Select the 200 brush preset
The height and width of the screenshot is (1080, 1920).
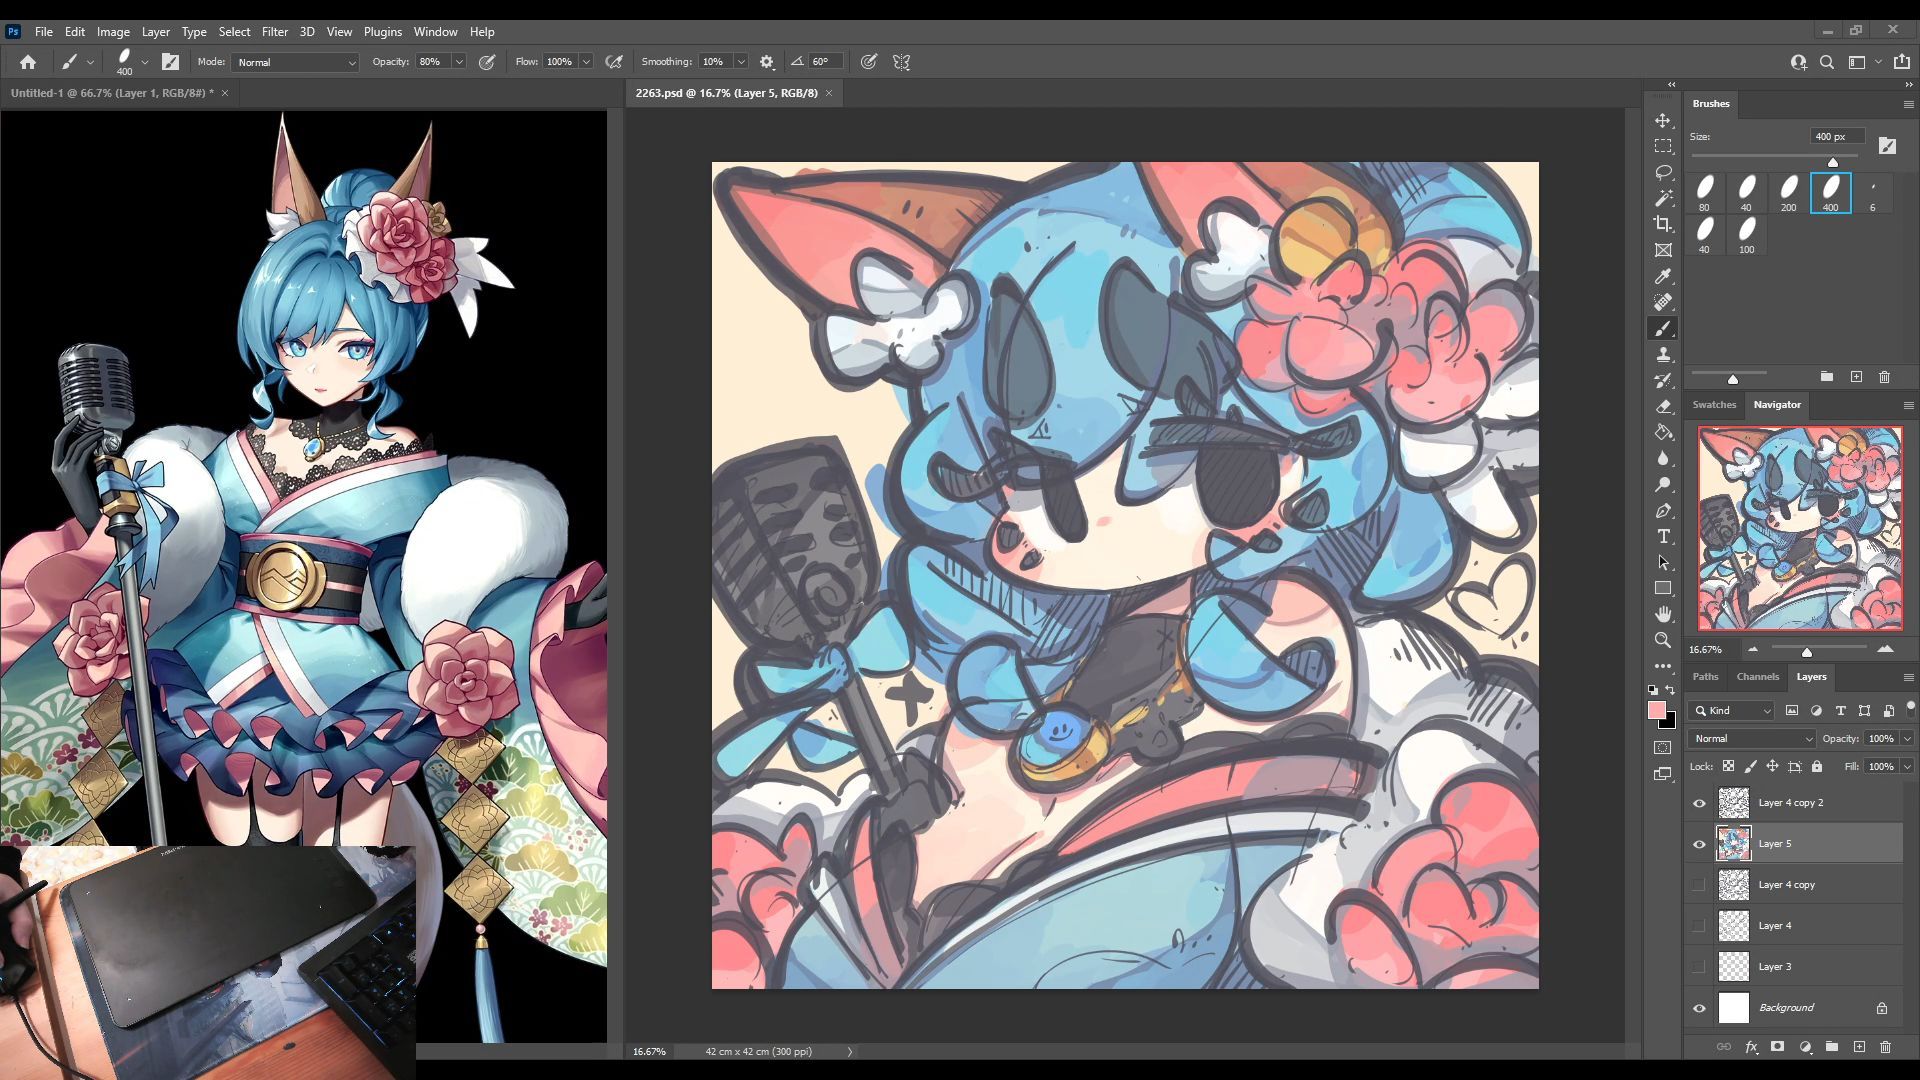pos(1789,193)
